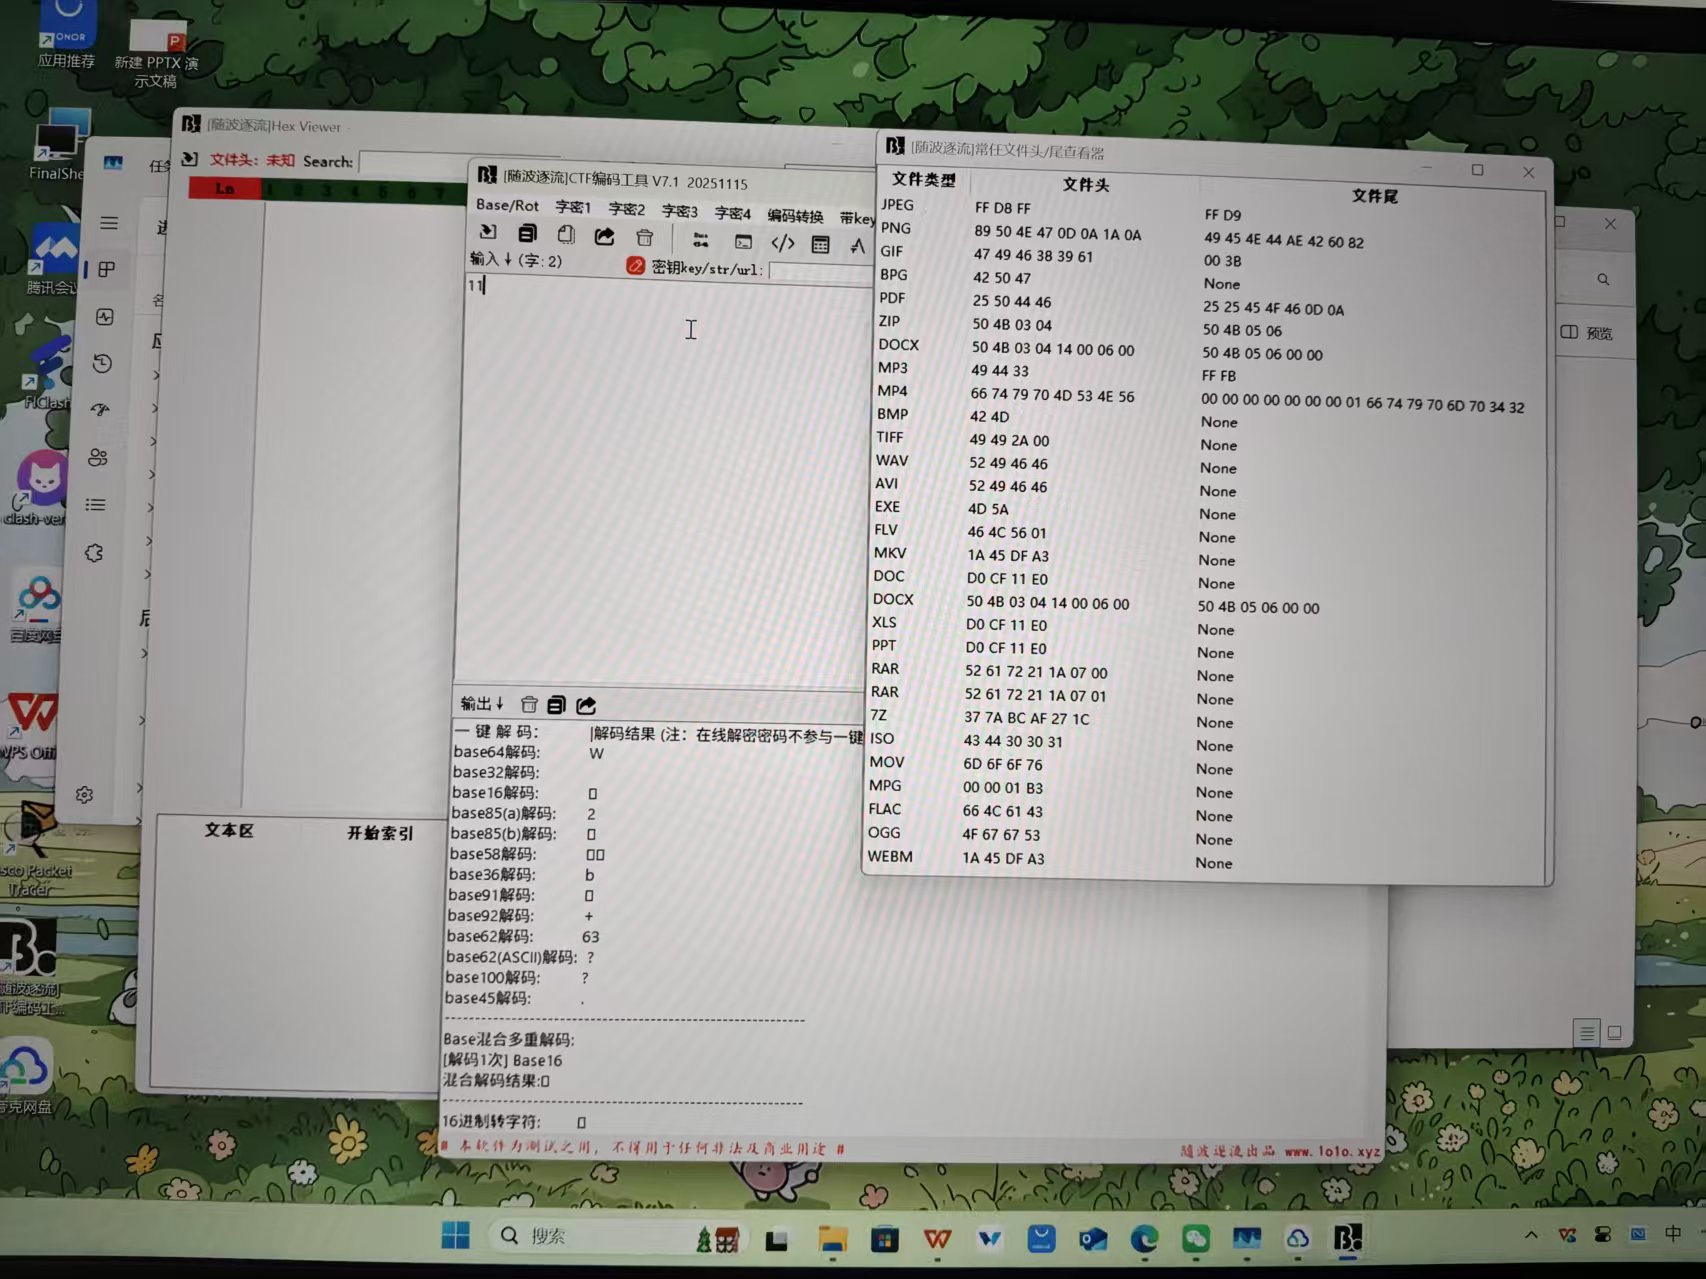Viewport: 1706px width, 1279px height.
Task: Click the swap input/output icon in CTF toolbar
Action: 700,240
